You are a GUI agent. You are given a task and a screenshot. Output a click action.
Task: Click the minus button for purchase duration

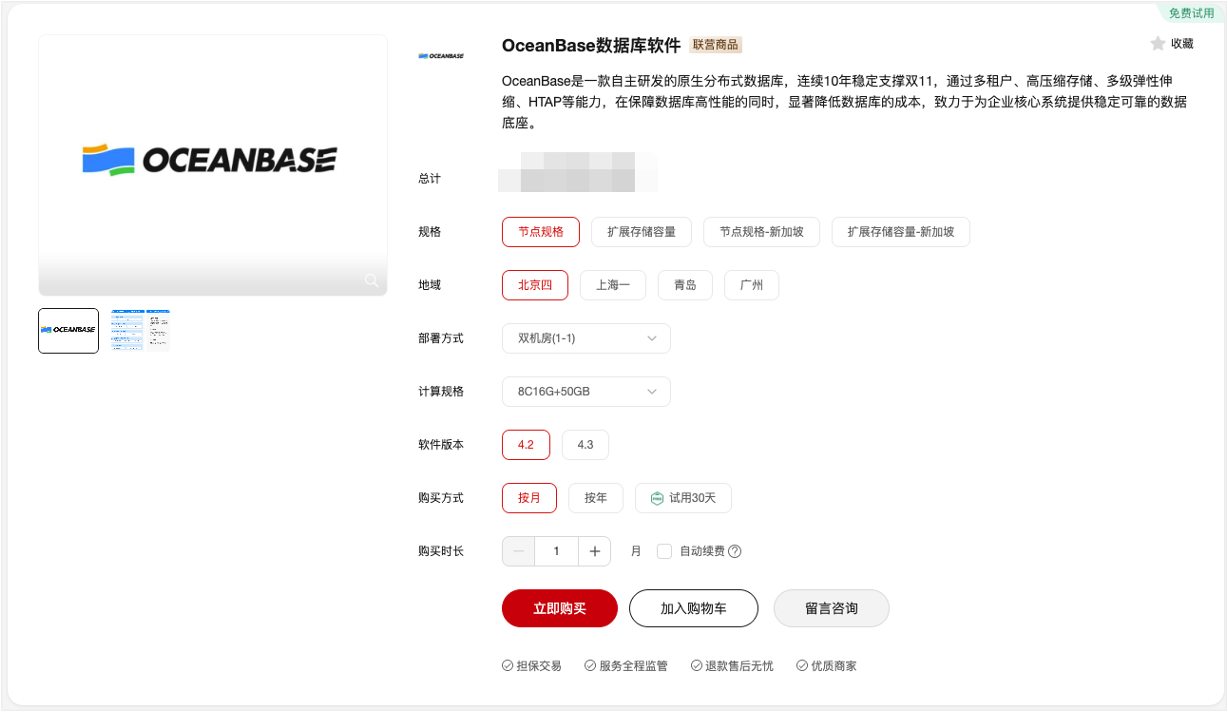518,551
